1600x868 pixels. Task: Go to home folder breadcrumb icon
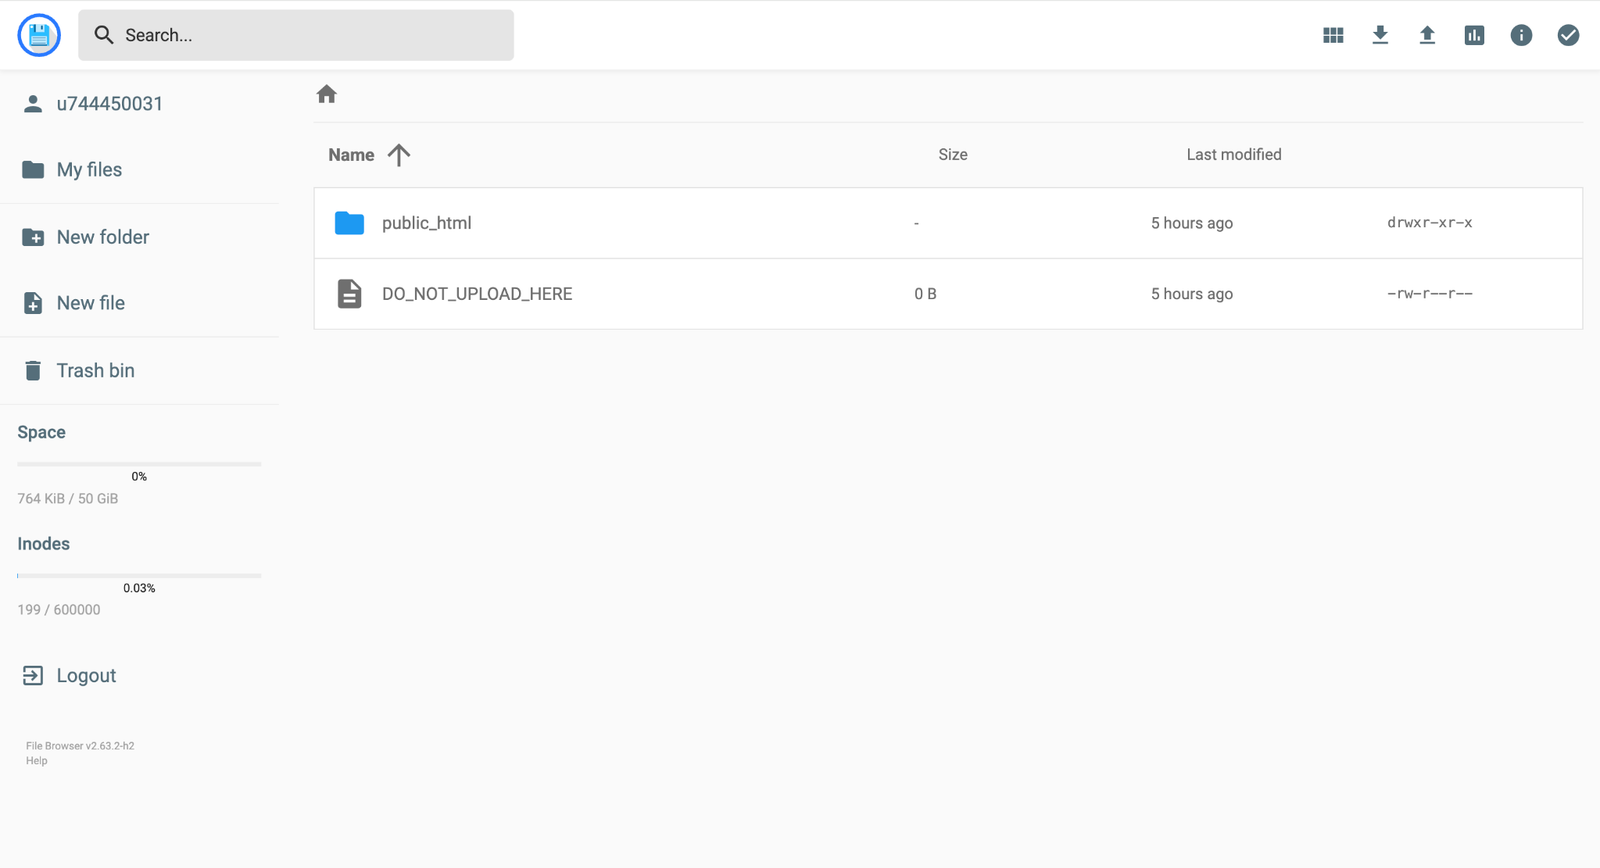pos(327,94)
